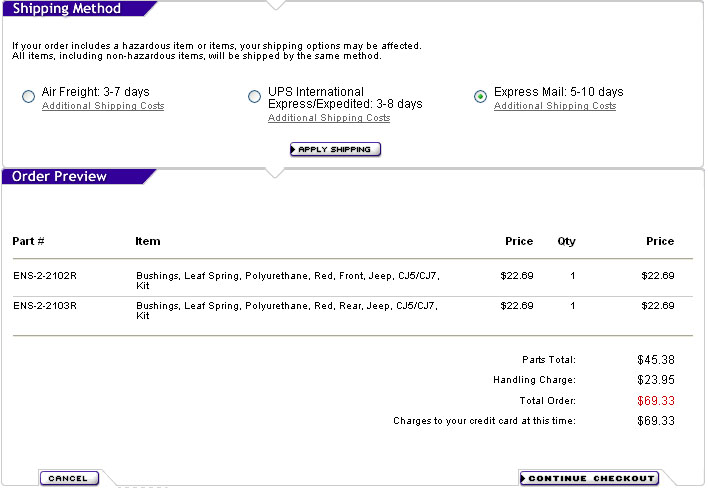Screen dimensions: 708x490
Task: Click the Parts Total amount $45.38
Action: [x=656, y=359]
